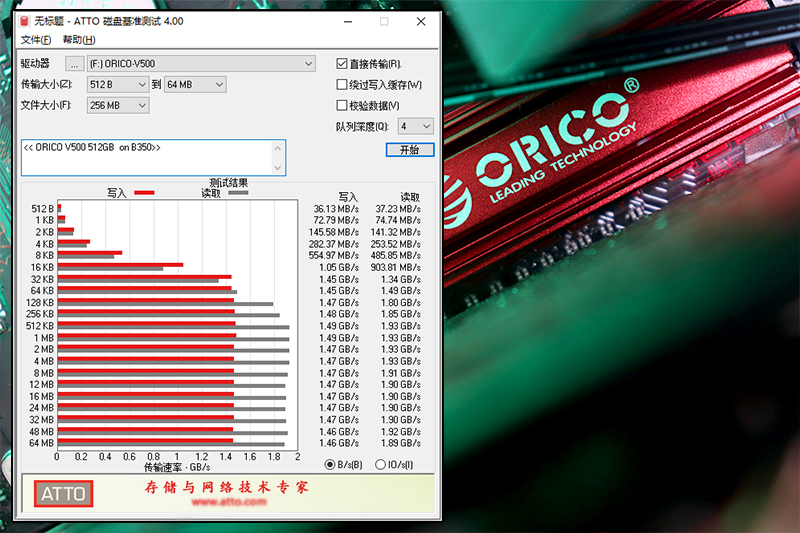The width and height of the screenshot is (800, 533).
Task: Expand the 512 B transfer size start dropdown
Action: pos(118,85)
